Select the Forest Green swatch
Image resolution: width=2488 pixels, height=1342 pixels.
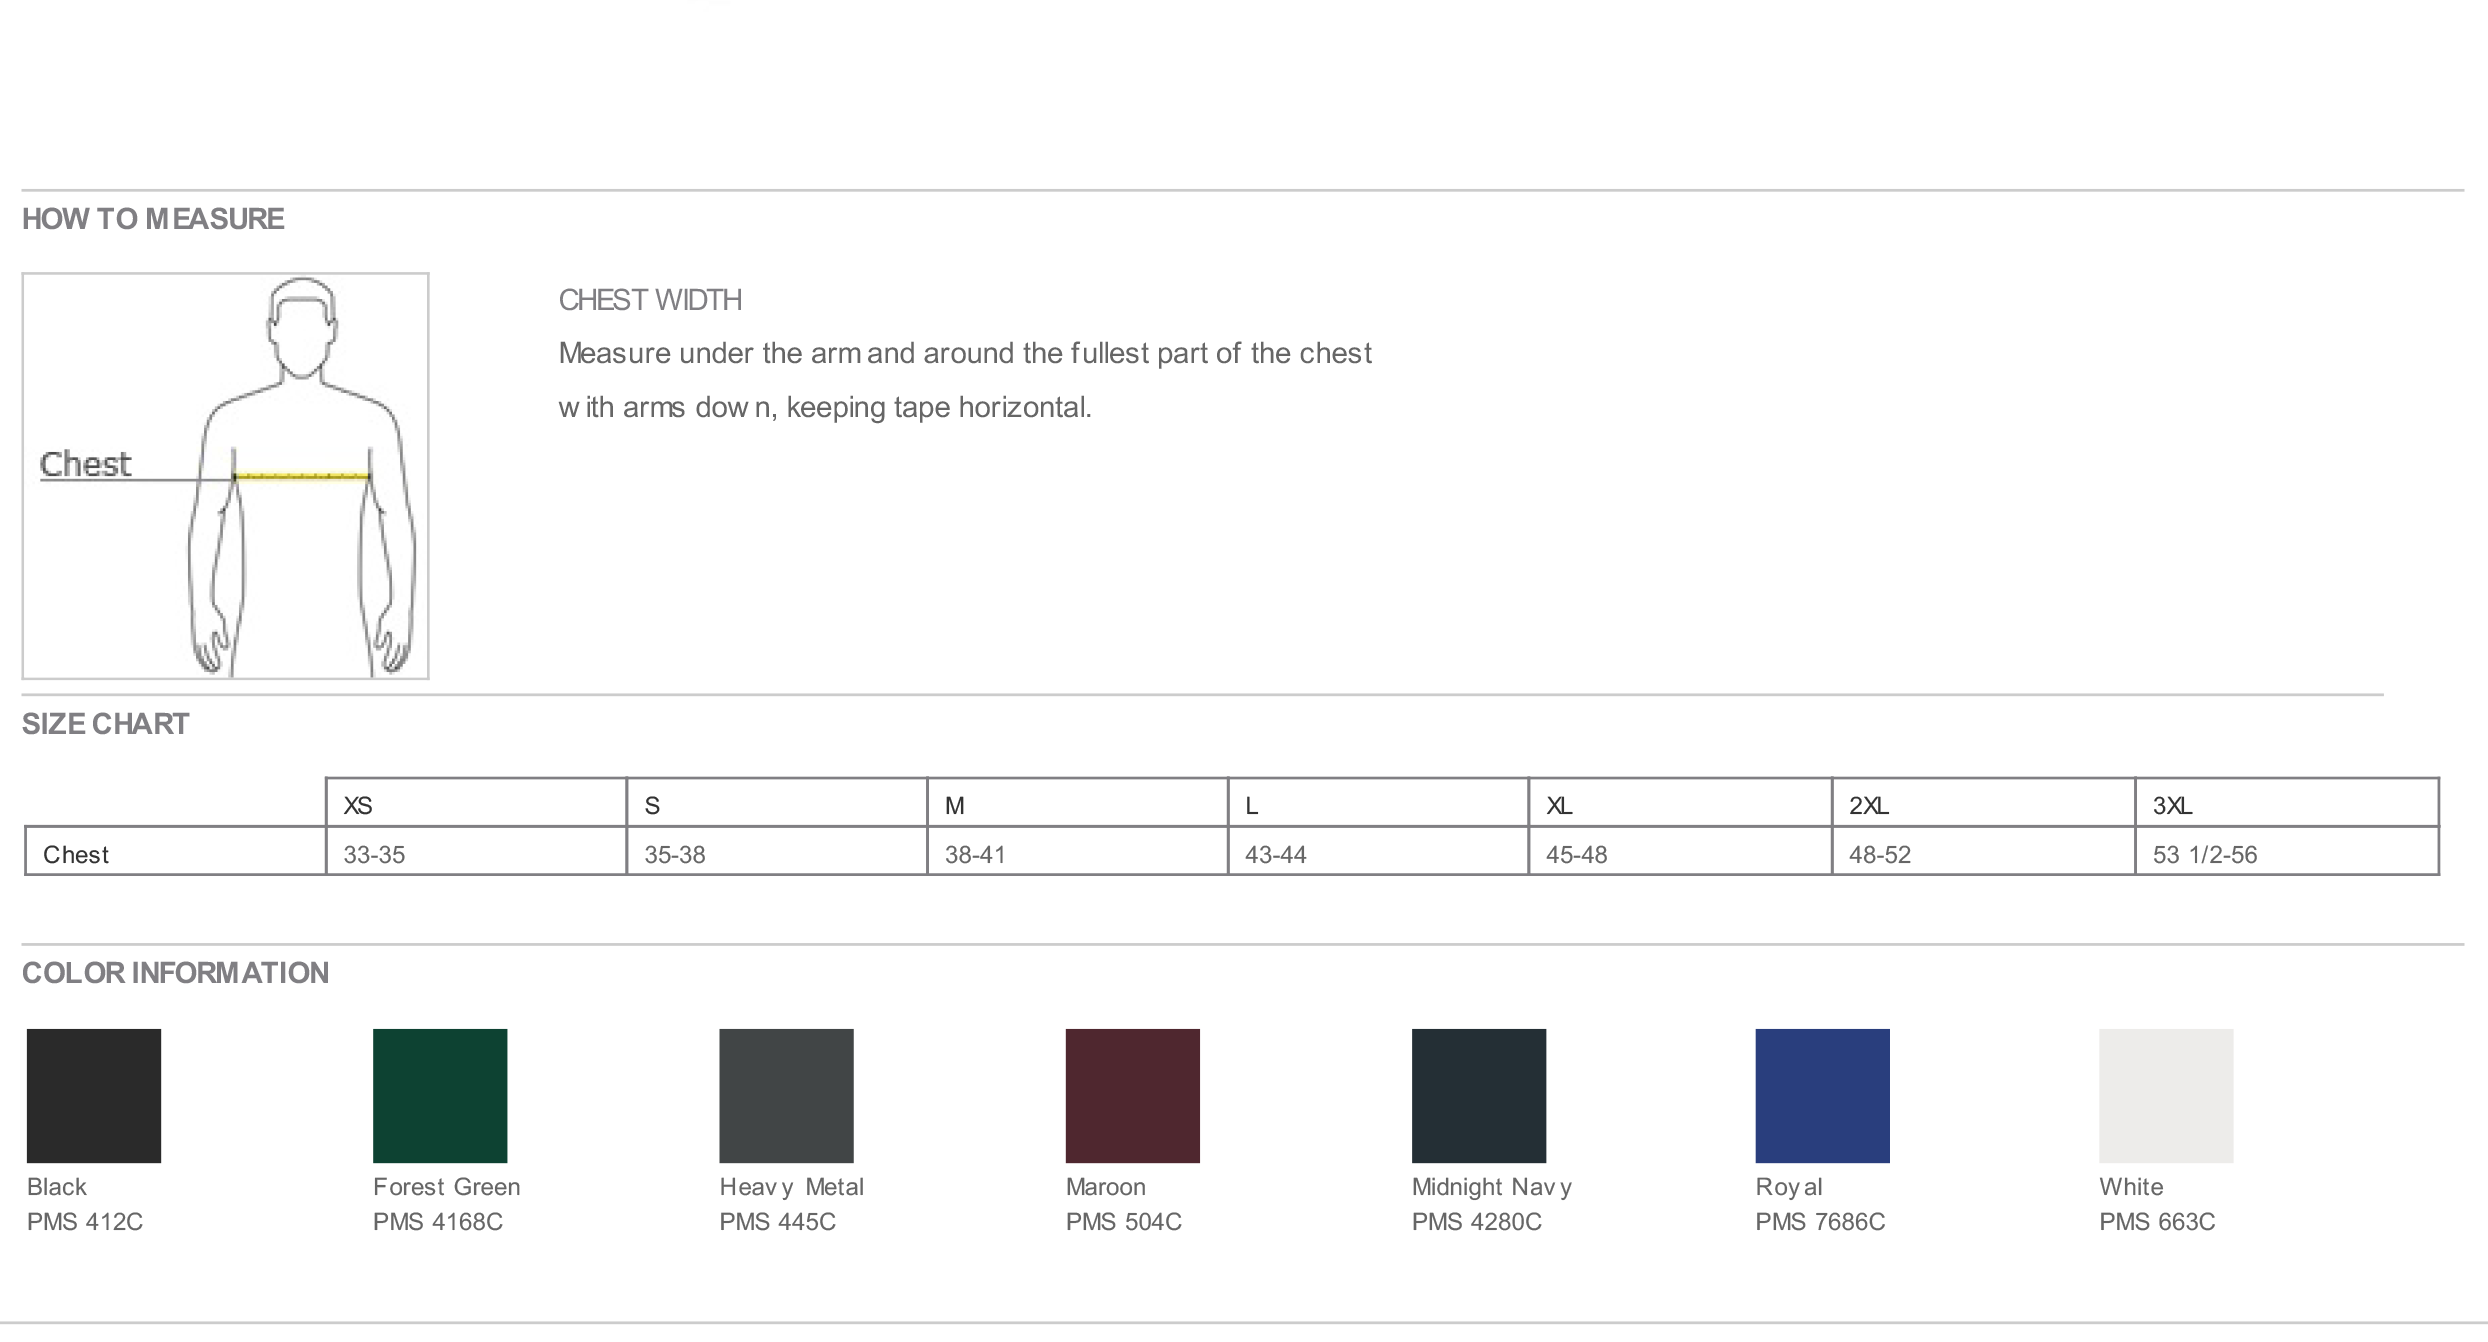point(440,1095)
